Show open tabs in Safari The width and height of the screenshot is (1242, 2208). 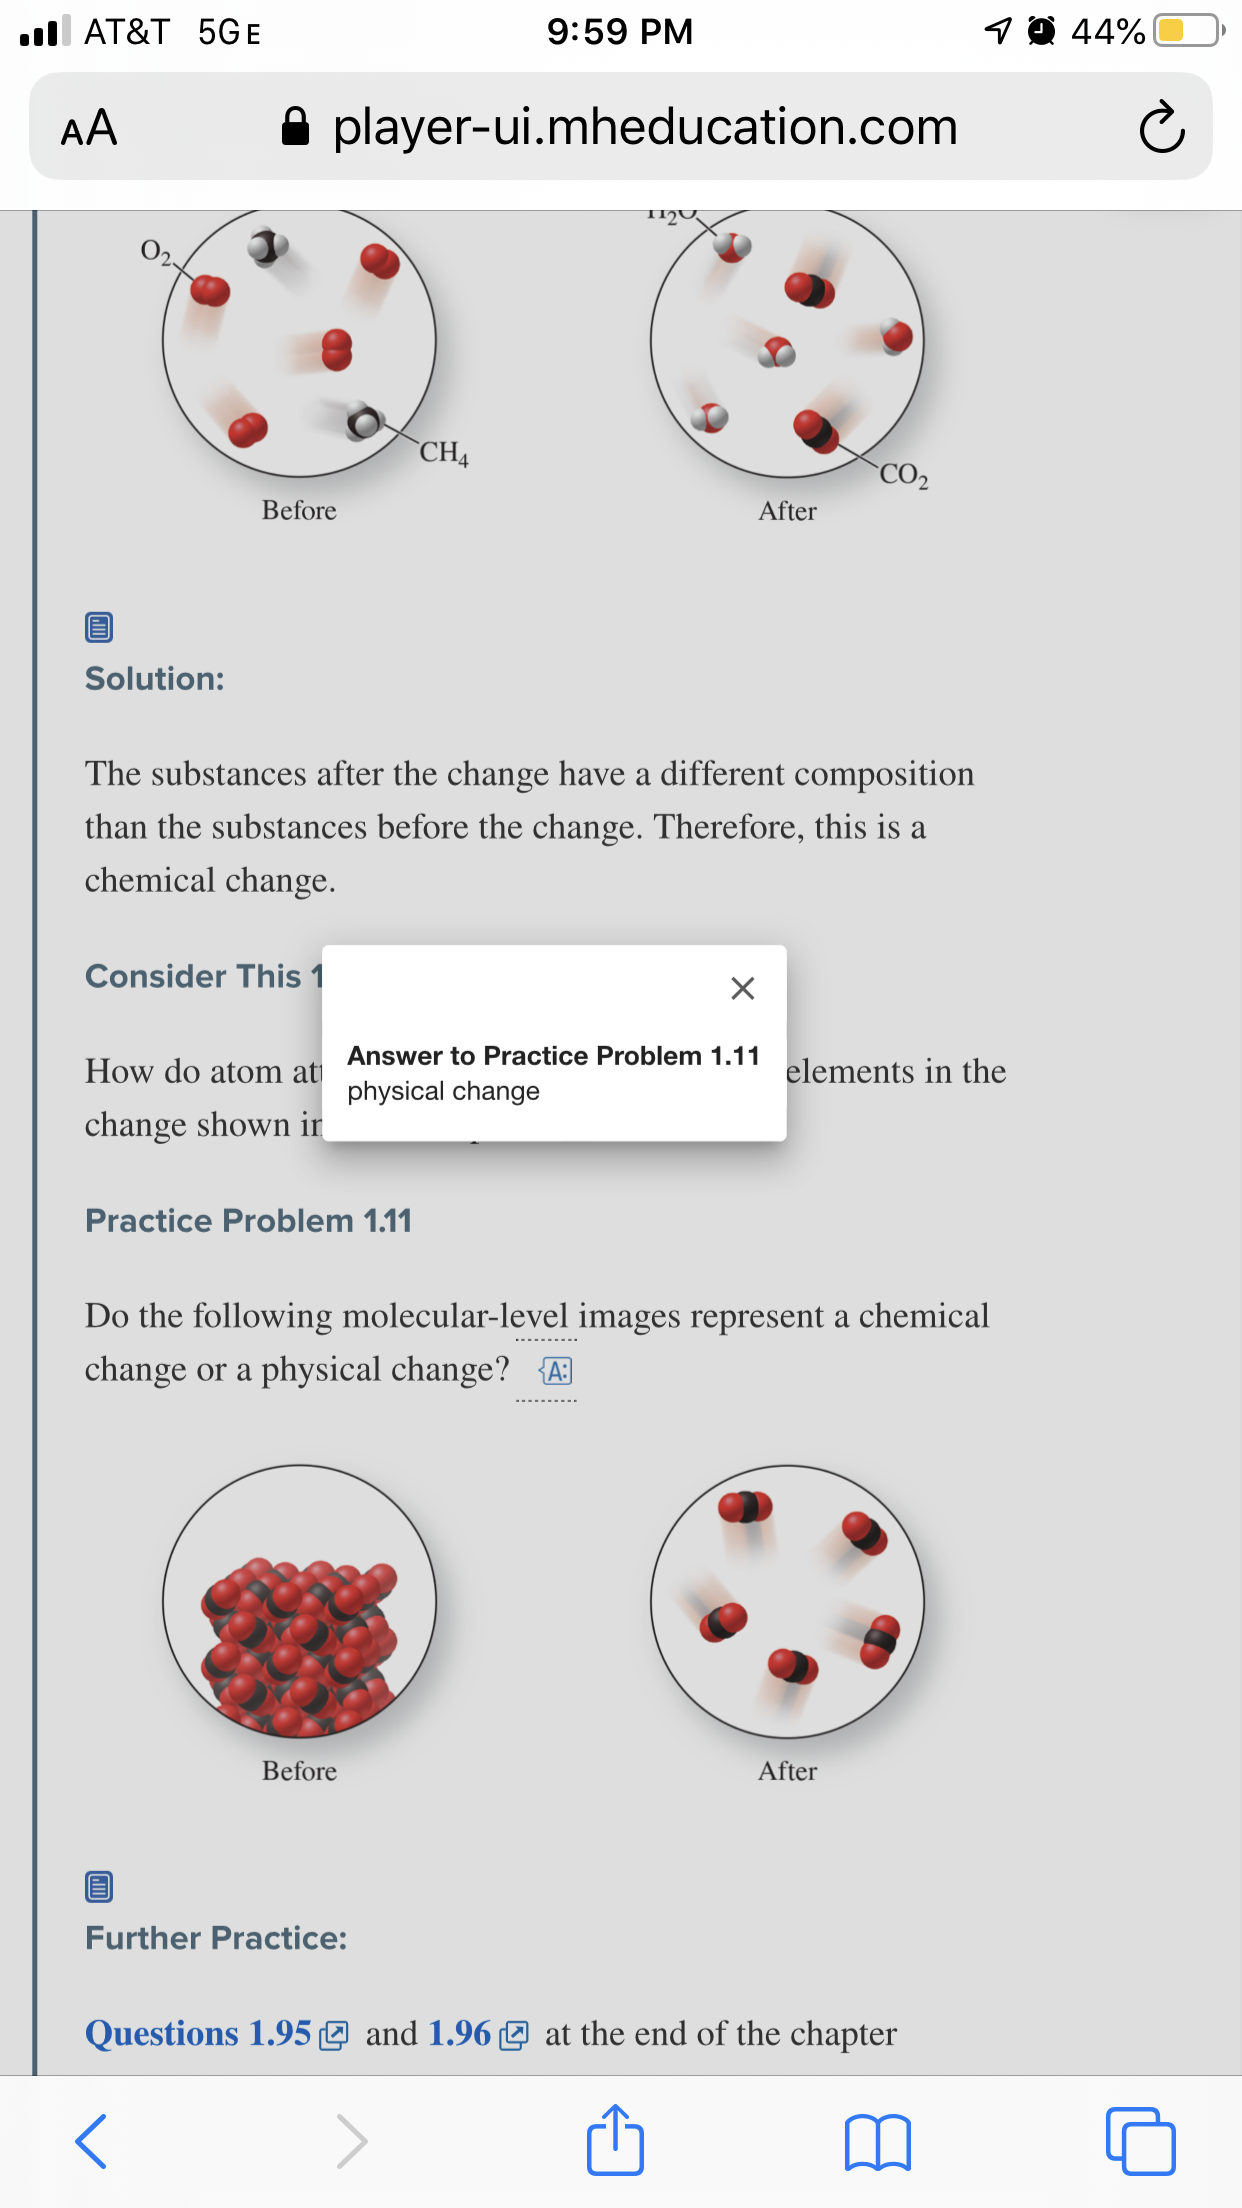[1140, 2141]
